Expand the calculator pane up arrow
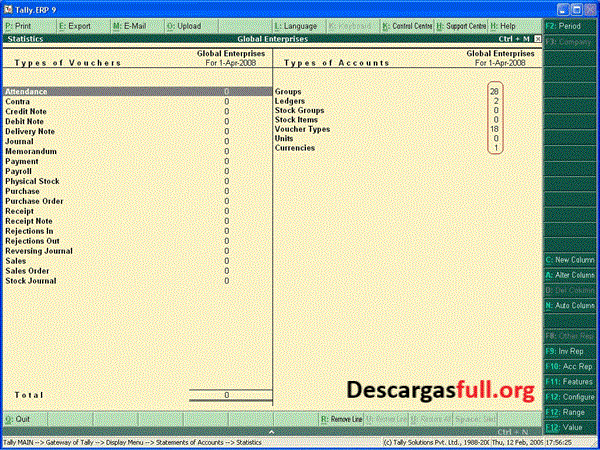 point(271,432)
